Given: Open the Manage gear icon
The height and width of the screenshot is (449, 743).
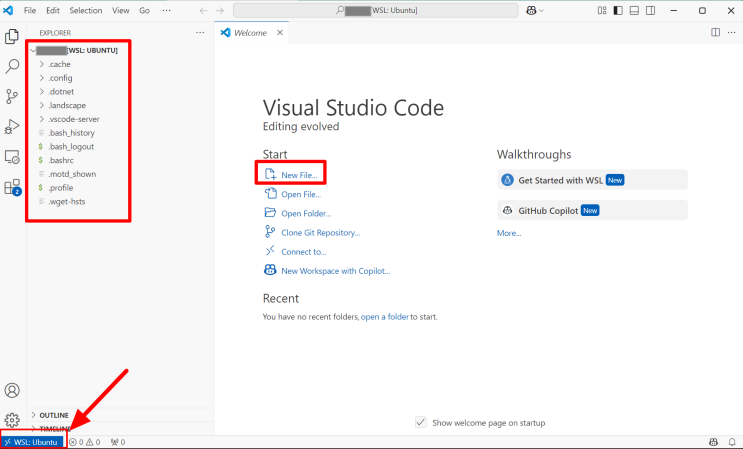Looking at the screenshot, I should (x=12, y=420).
